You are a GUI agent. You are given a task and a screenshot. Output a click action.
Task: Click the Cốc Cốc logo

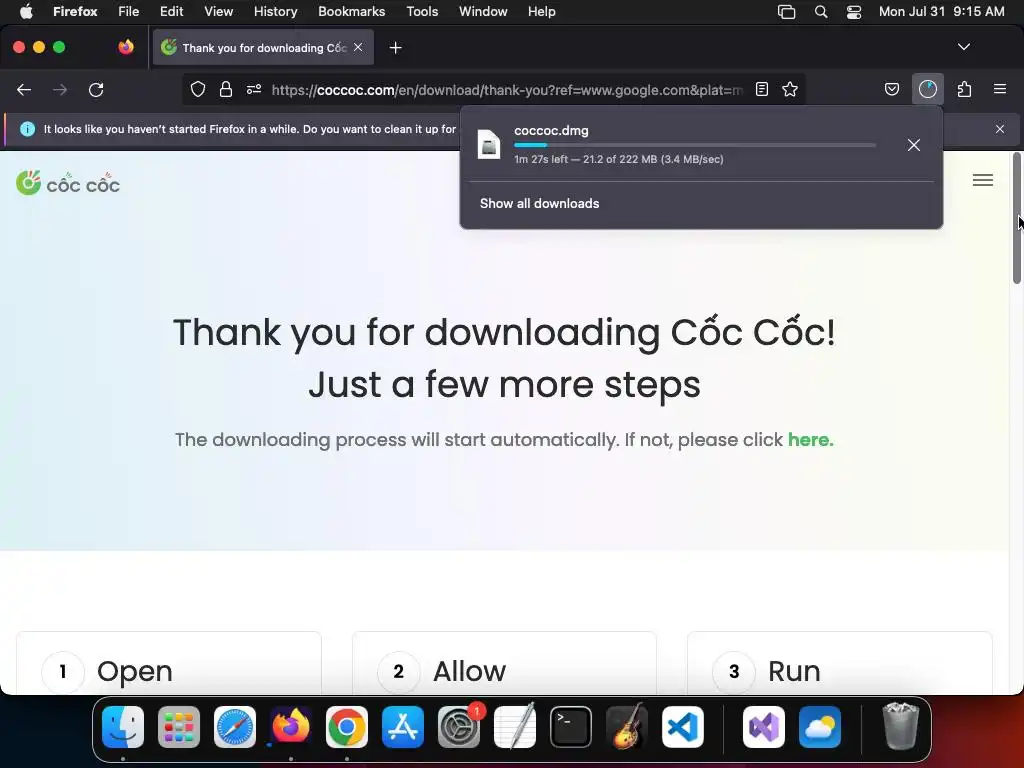click(x=68, y=184)
